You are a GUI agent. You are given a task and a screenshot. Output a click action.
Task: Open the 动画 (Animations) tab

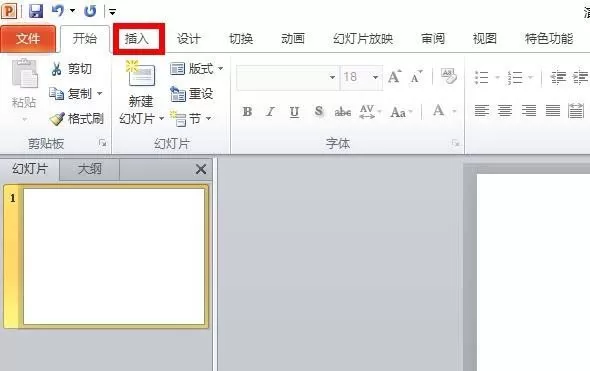(x=293, y=39)
